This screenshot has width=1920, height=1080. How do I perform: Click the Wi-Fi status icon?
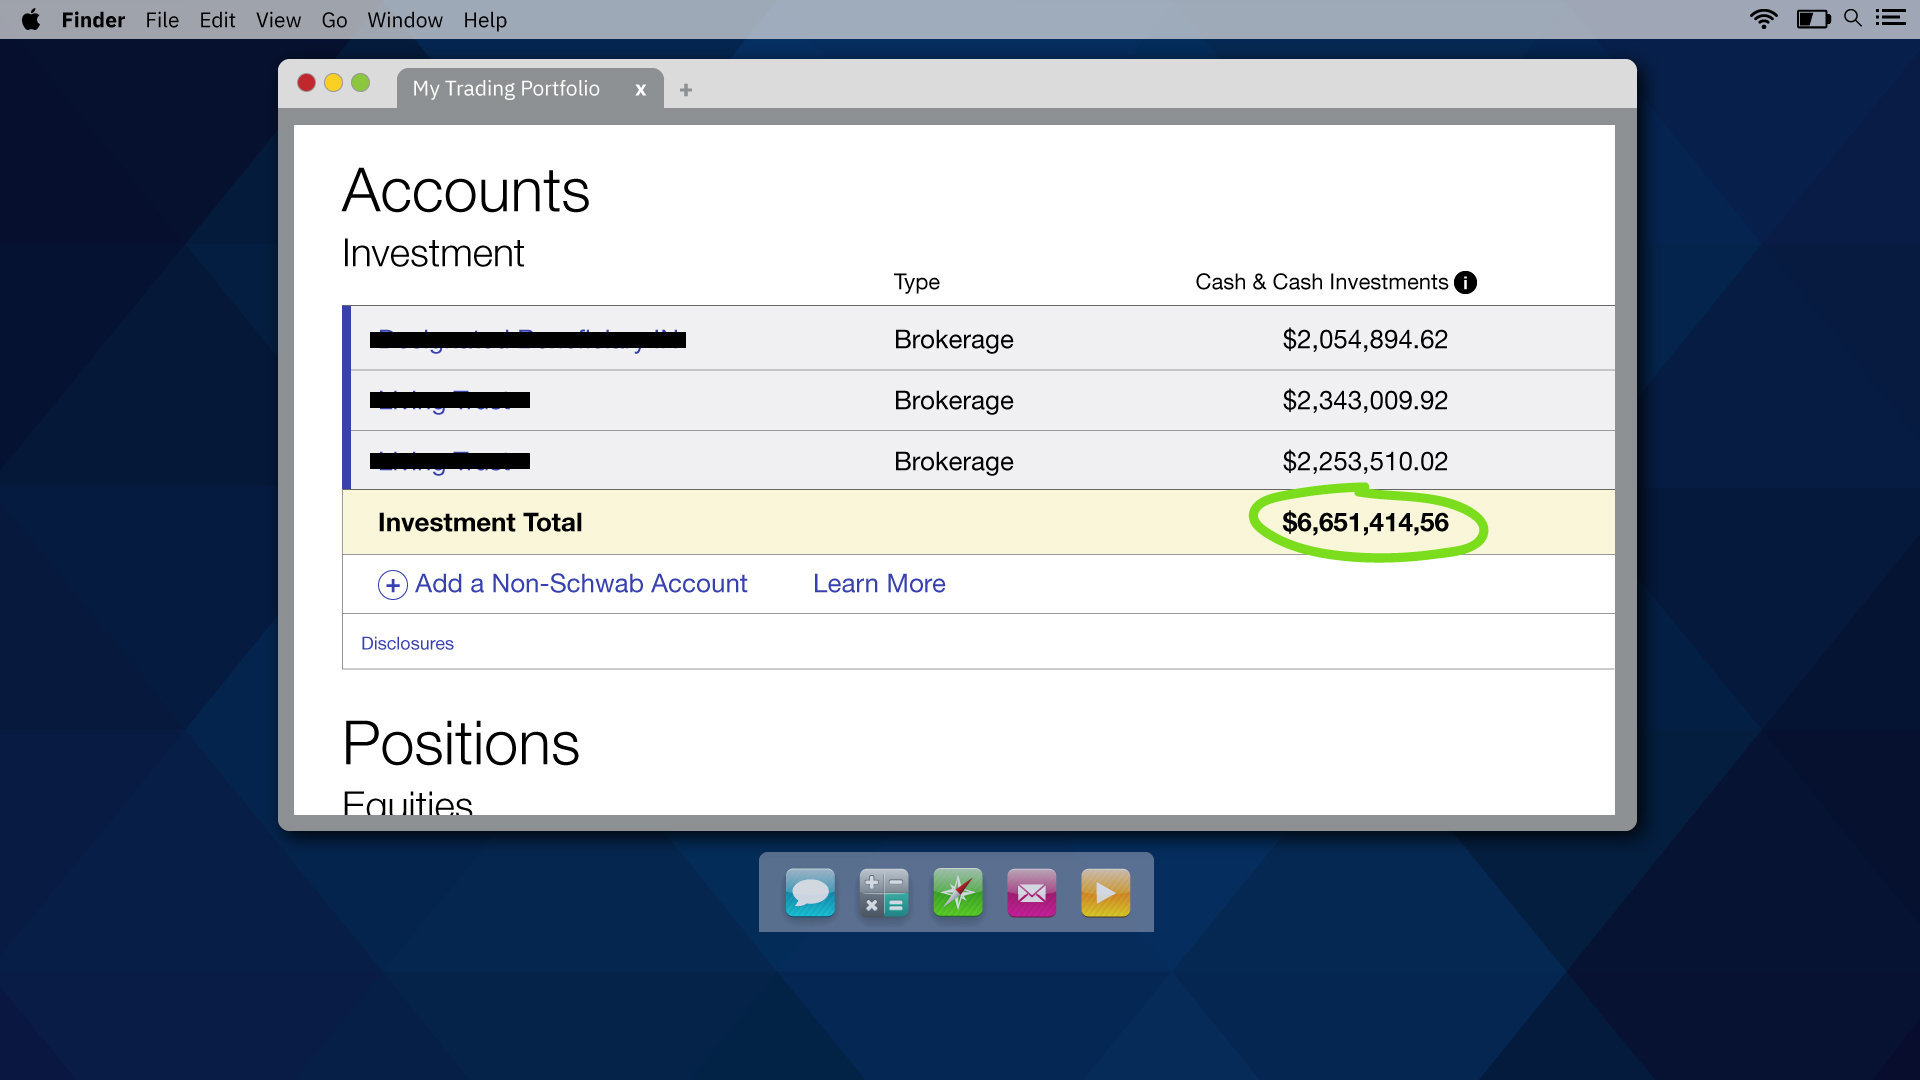pos(1763,19)
